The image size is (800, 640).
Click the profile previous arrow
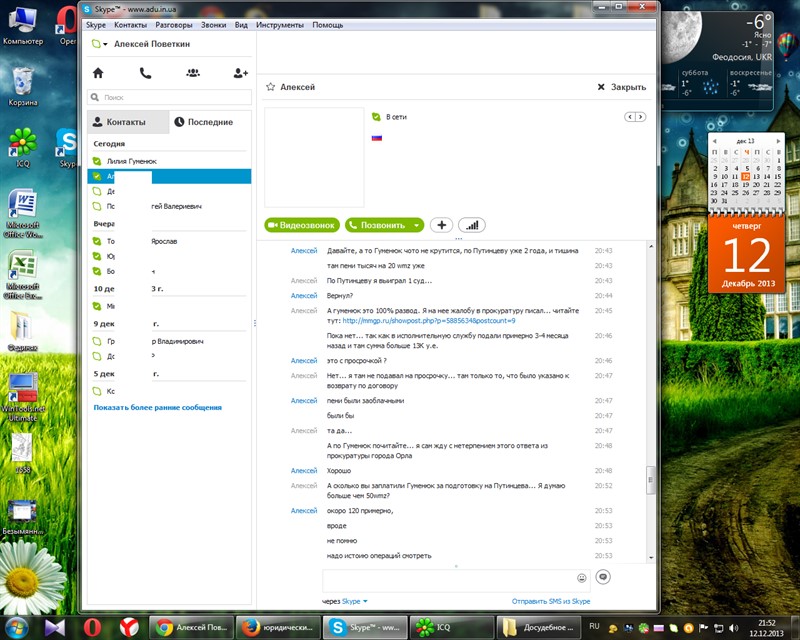pyautogui.click(x=630, y=117)
